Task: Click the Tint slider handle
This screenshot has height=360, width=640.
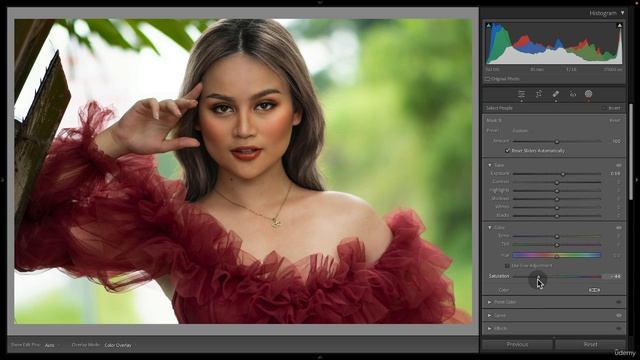Action: click(x=557, y=245)
